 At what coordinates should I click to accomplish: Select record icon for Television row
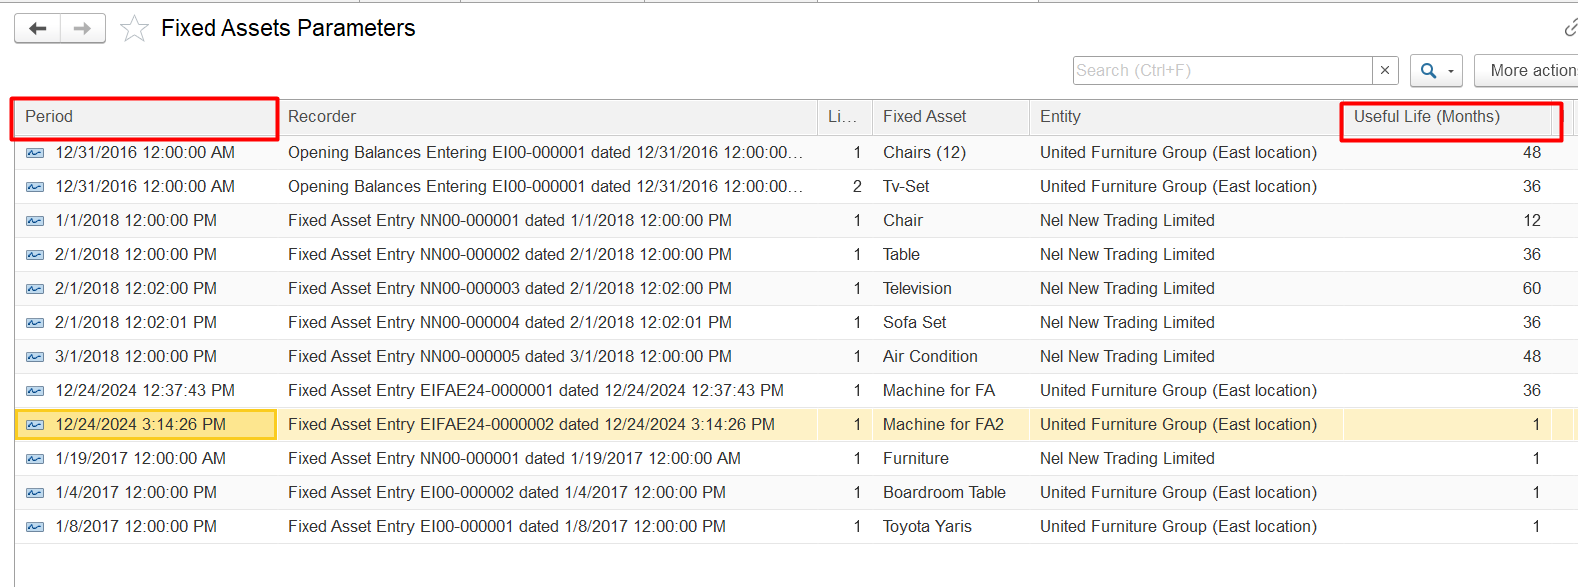35,289
